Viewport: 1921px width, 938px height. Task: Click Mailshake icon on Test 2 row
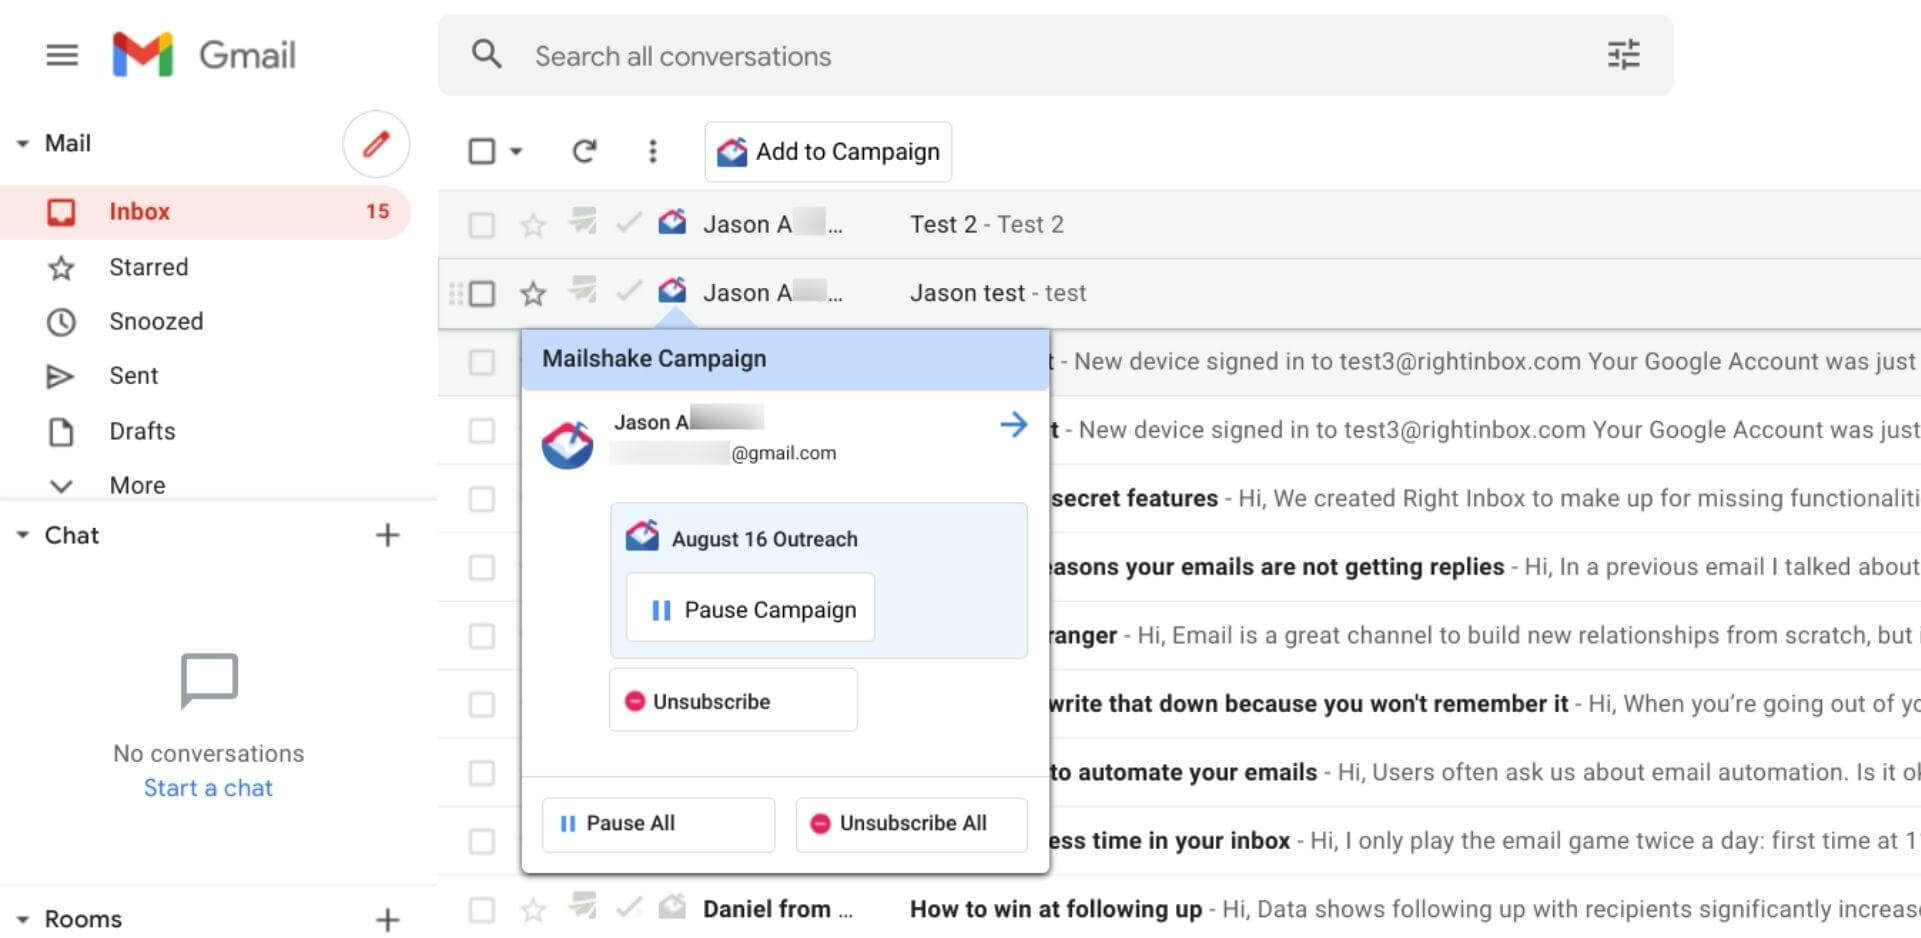(x=672, y=222)
